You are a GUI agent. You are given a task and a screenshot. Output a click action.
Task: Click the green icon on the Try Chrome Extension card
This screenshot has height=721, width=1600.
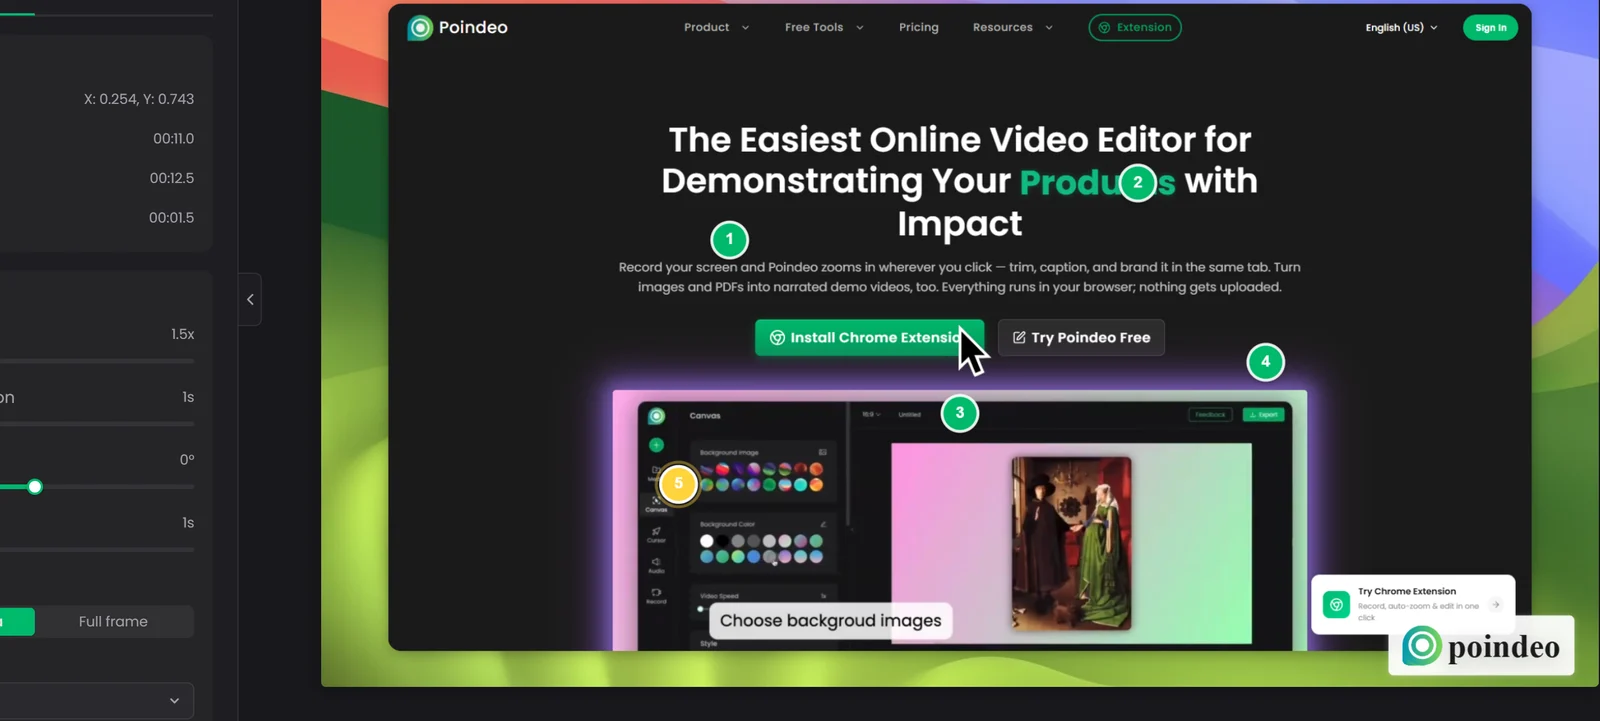point(1336,605)
